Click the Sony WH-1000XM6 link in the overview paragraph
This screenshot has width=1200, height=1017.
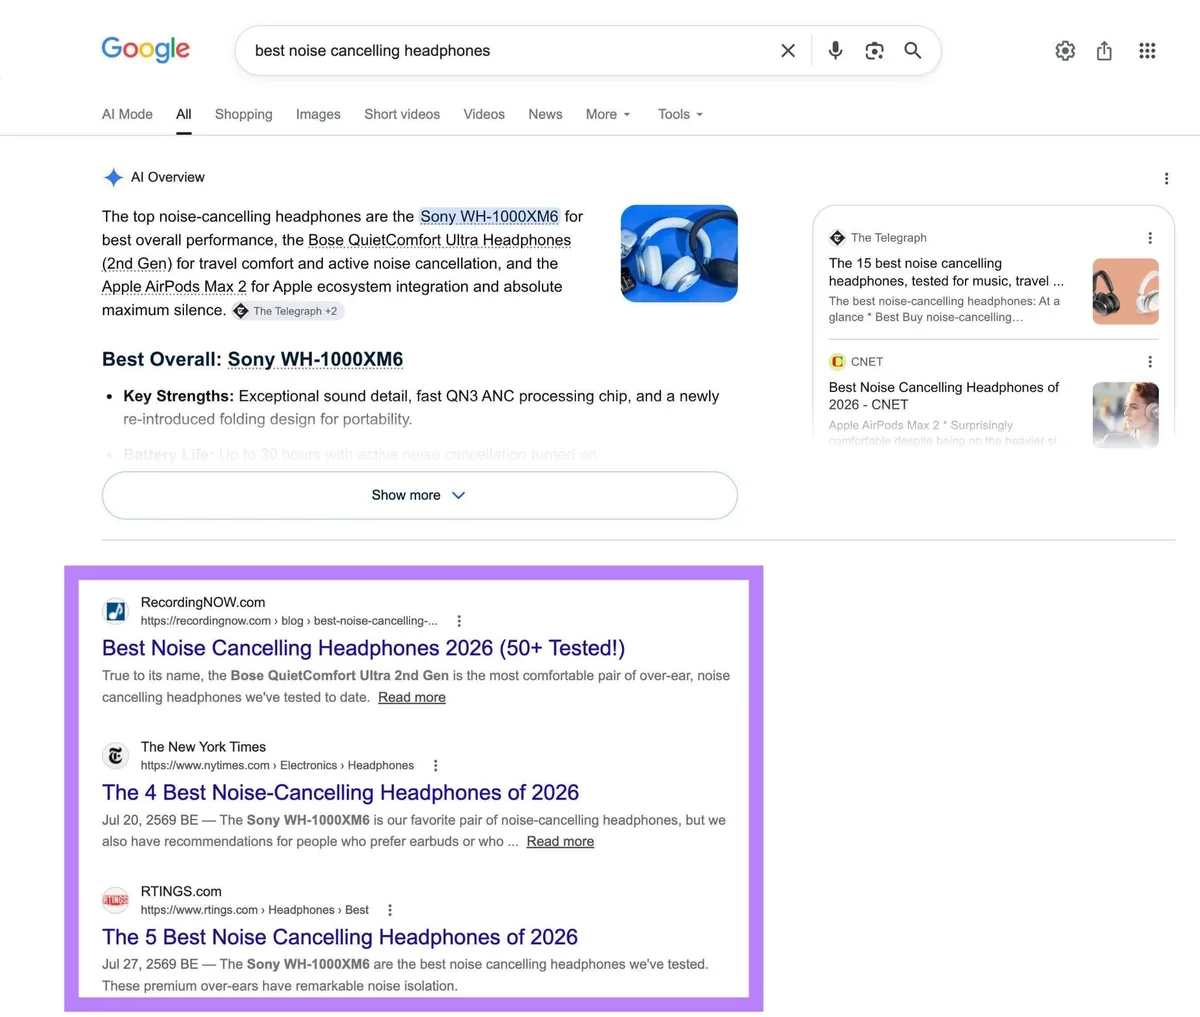point(489,216)
